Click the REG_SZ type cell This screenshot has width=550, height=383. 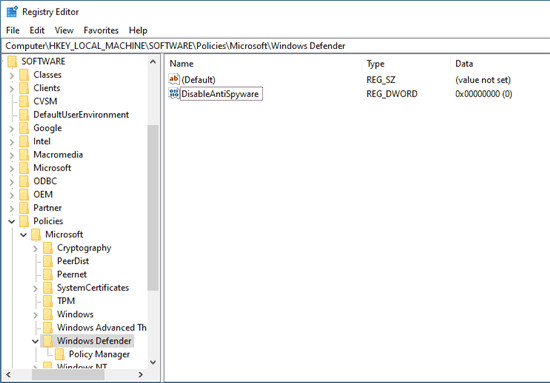(381, 80)
